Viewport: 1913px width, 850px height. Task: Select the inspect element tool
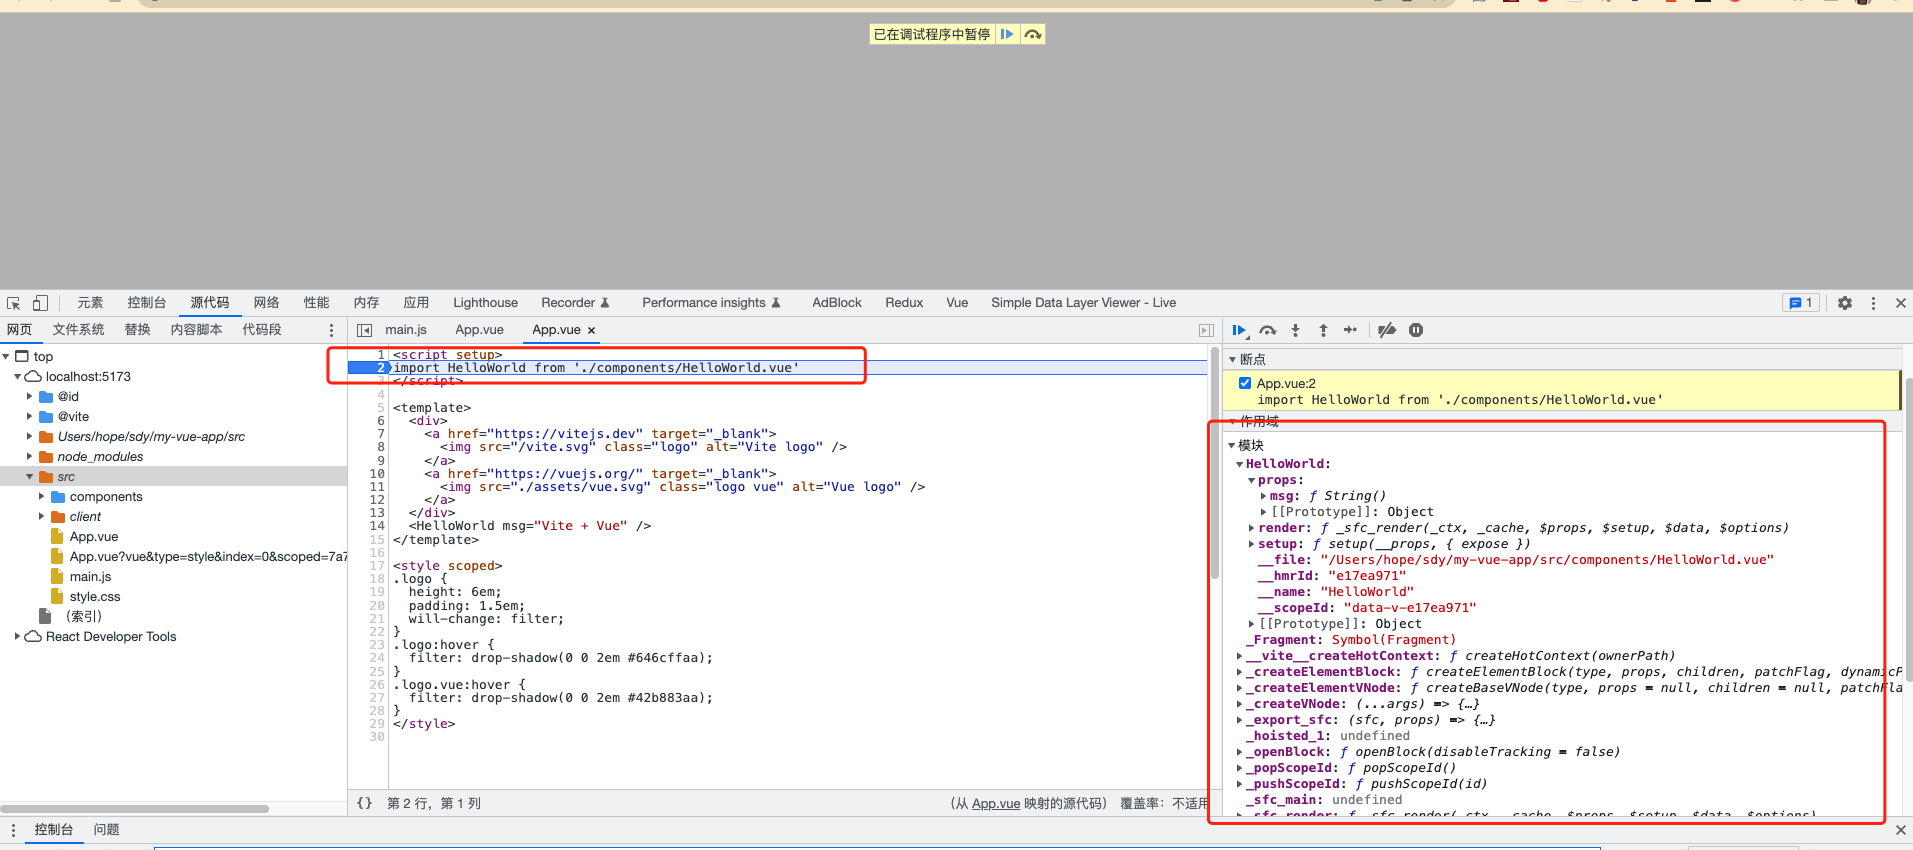[x=14, y=303]
